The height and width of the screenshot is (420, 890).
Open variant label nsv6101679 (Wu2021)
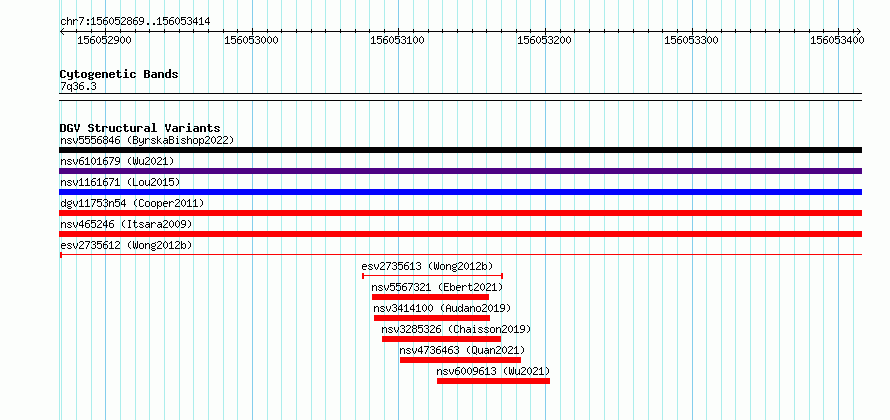point(117,161)
